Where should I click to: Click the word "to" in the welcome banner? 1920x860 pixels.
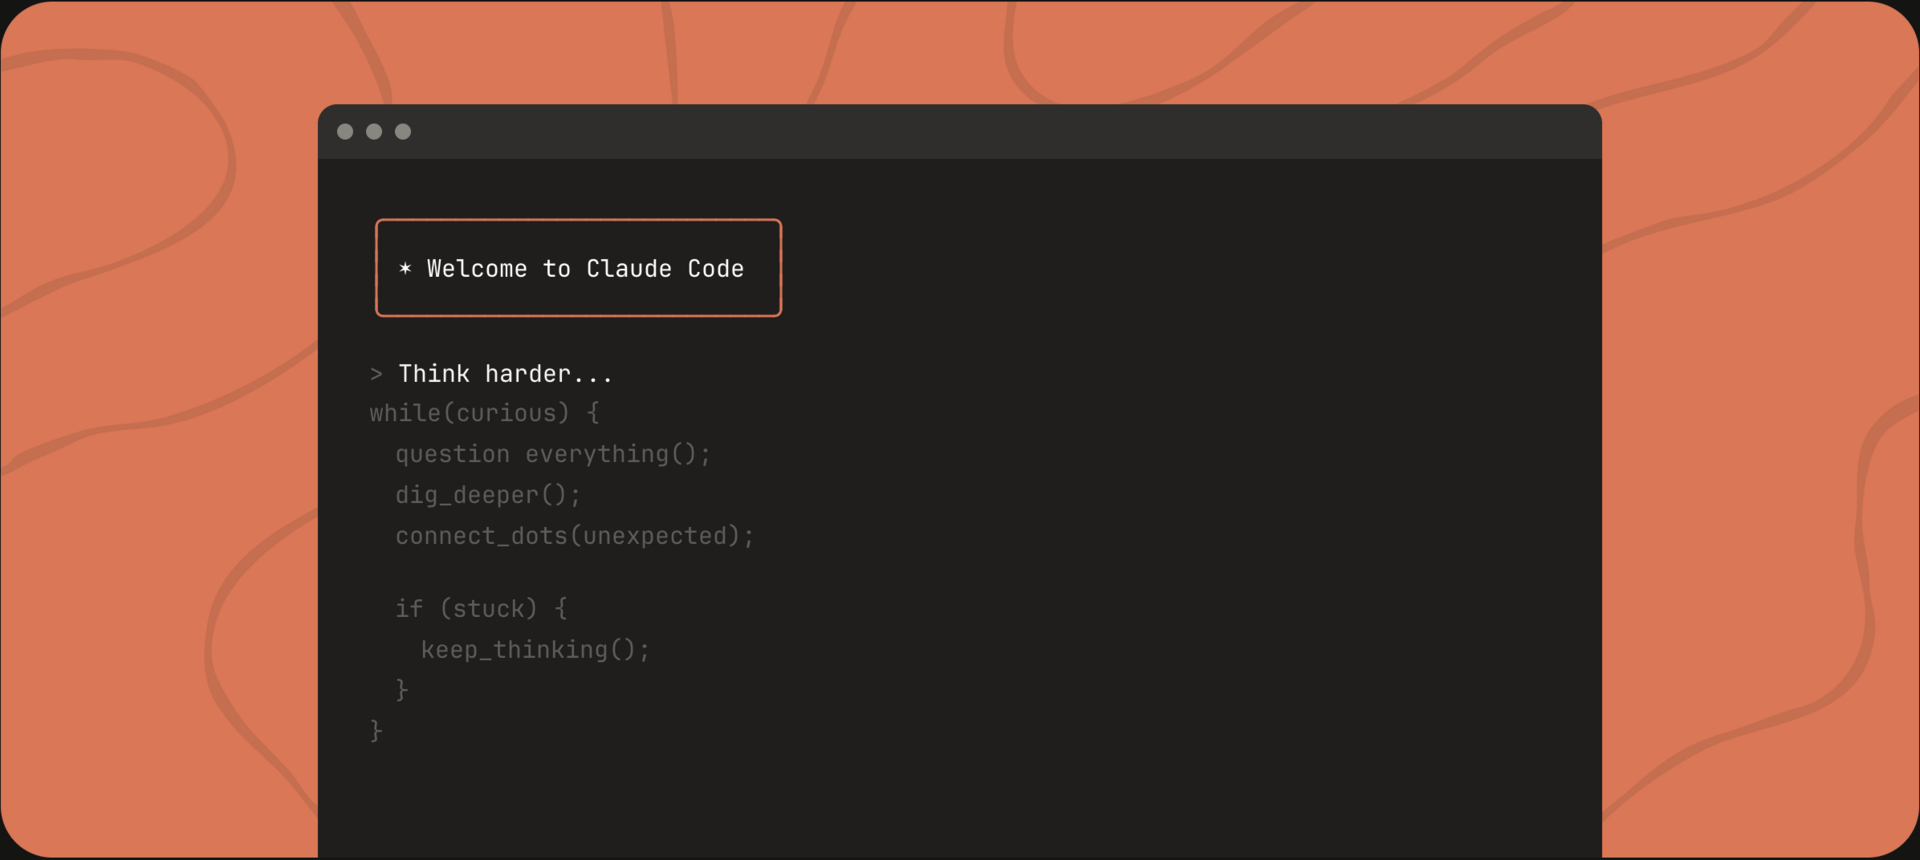tap(557, 268)
